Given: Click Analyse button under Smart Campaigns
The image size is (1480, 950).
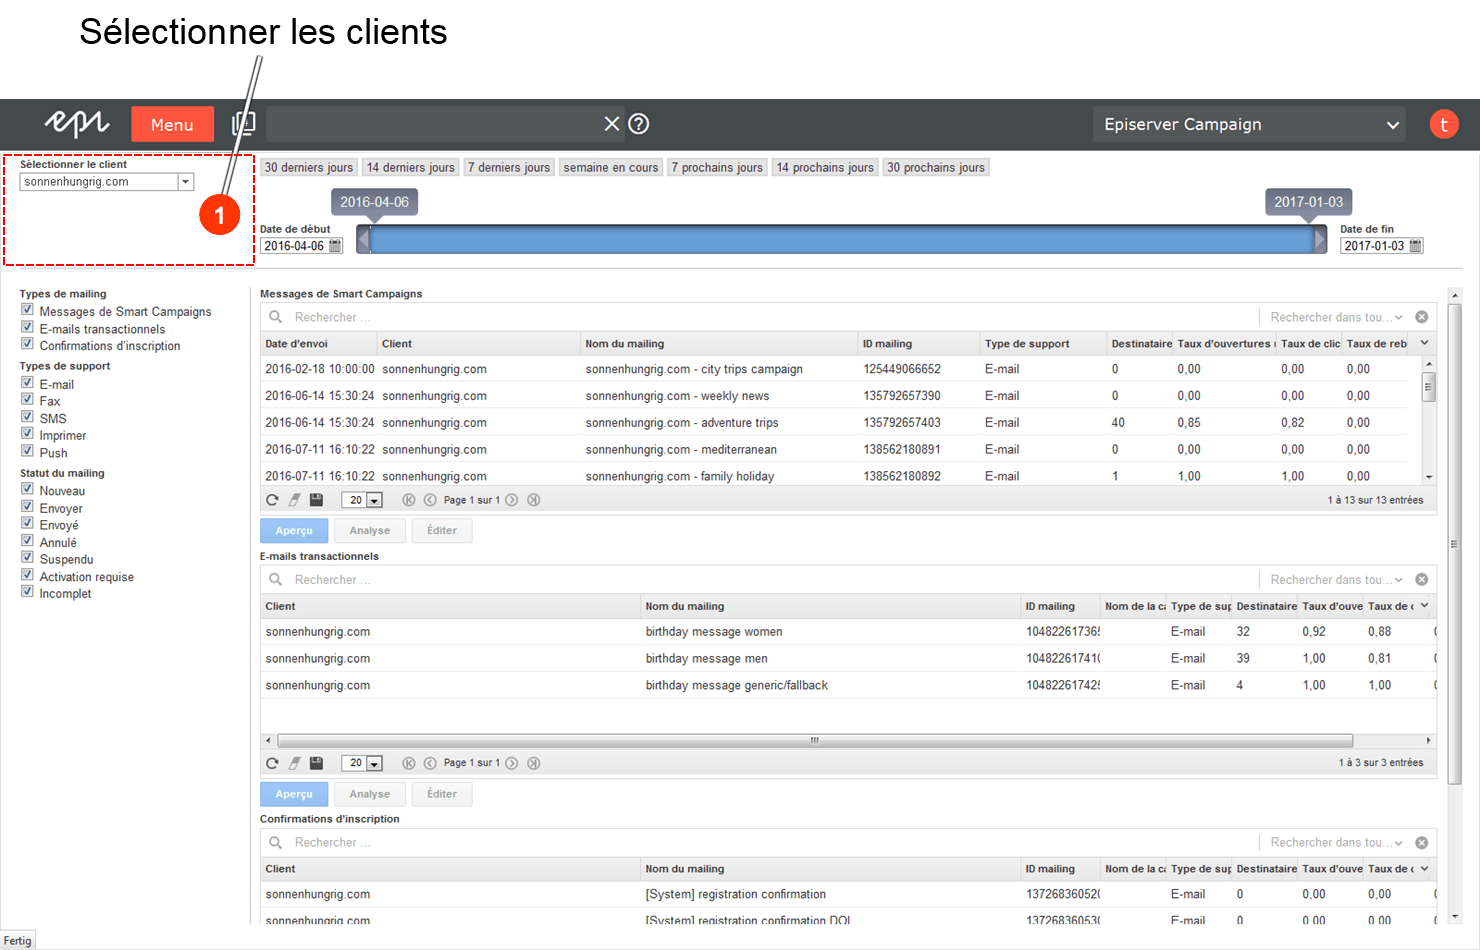Looking at the screenshot, I should (x=370, y=531).
